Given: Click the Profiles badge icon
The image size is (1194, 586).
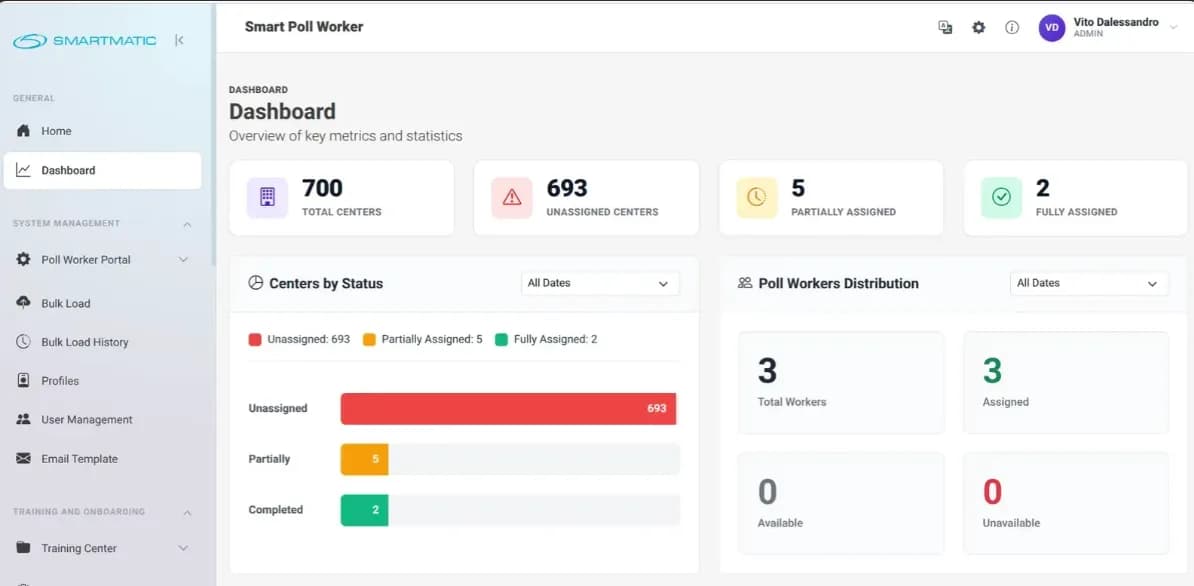Looking at the screenshot, I should point(24,381).
